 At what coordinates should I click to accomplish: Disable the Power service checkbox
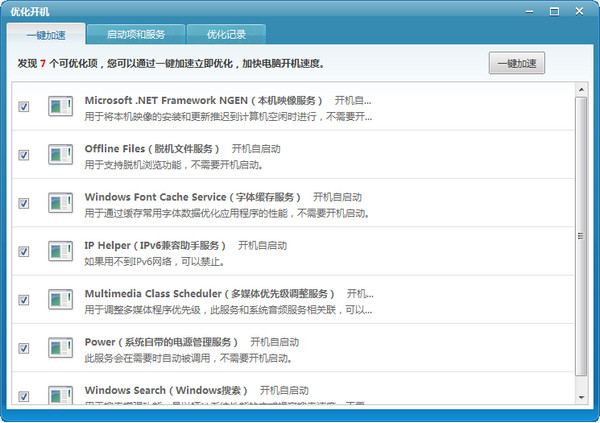(x=24, y=348)
